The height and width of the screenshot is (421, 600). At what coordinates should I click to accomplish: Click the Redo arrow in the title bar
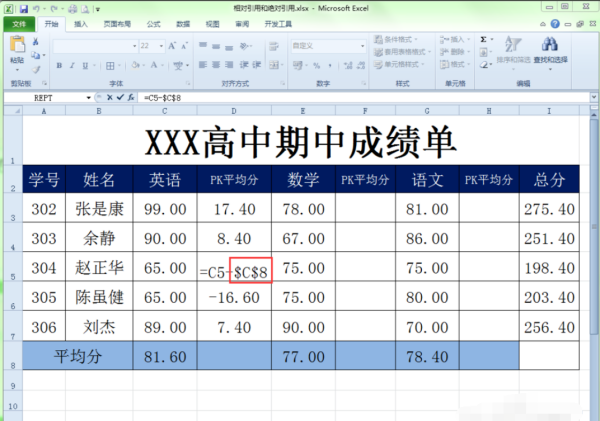pos(54,8)
